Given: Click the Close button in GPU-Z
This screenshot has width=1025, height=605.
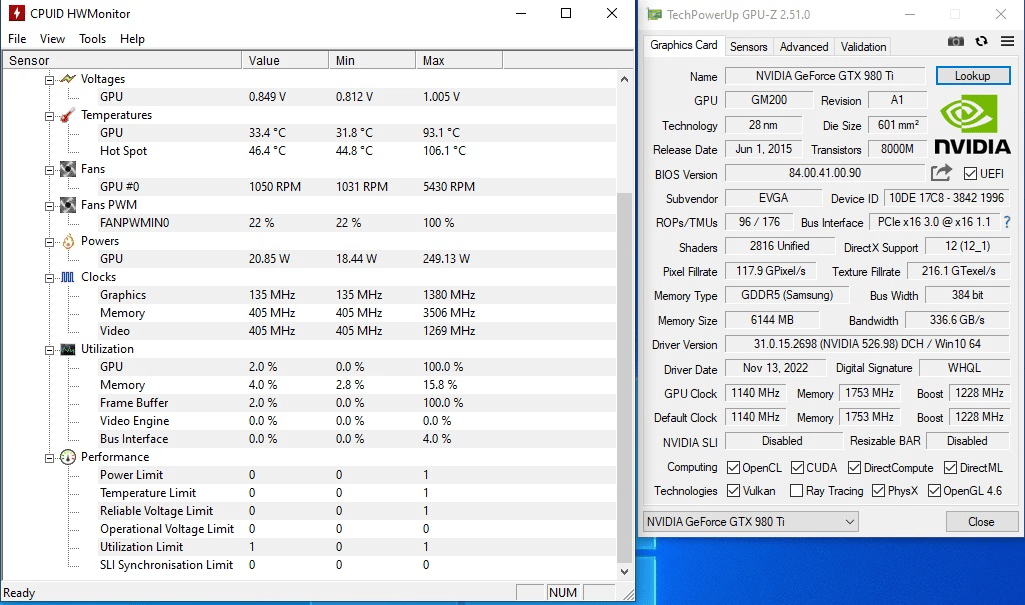Looking at the screenshot, I should tap(981, 521).
